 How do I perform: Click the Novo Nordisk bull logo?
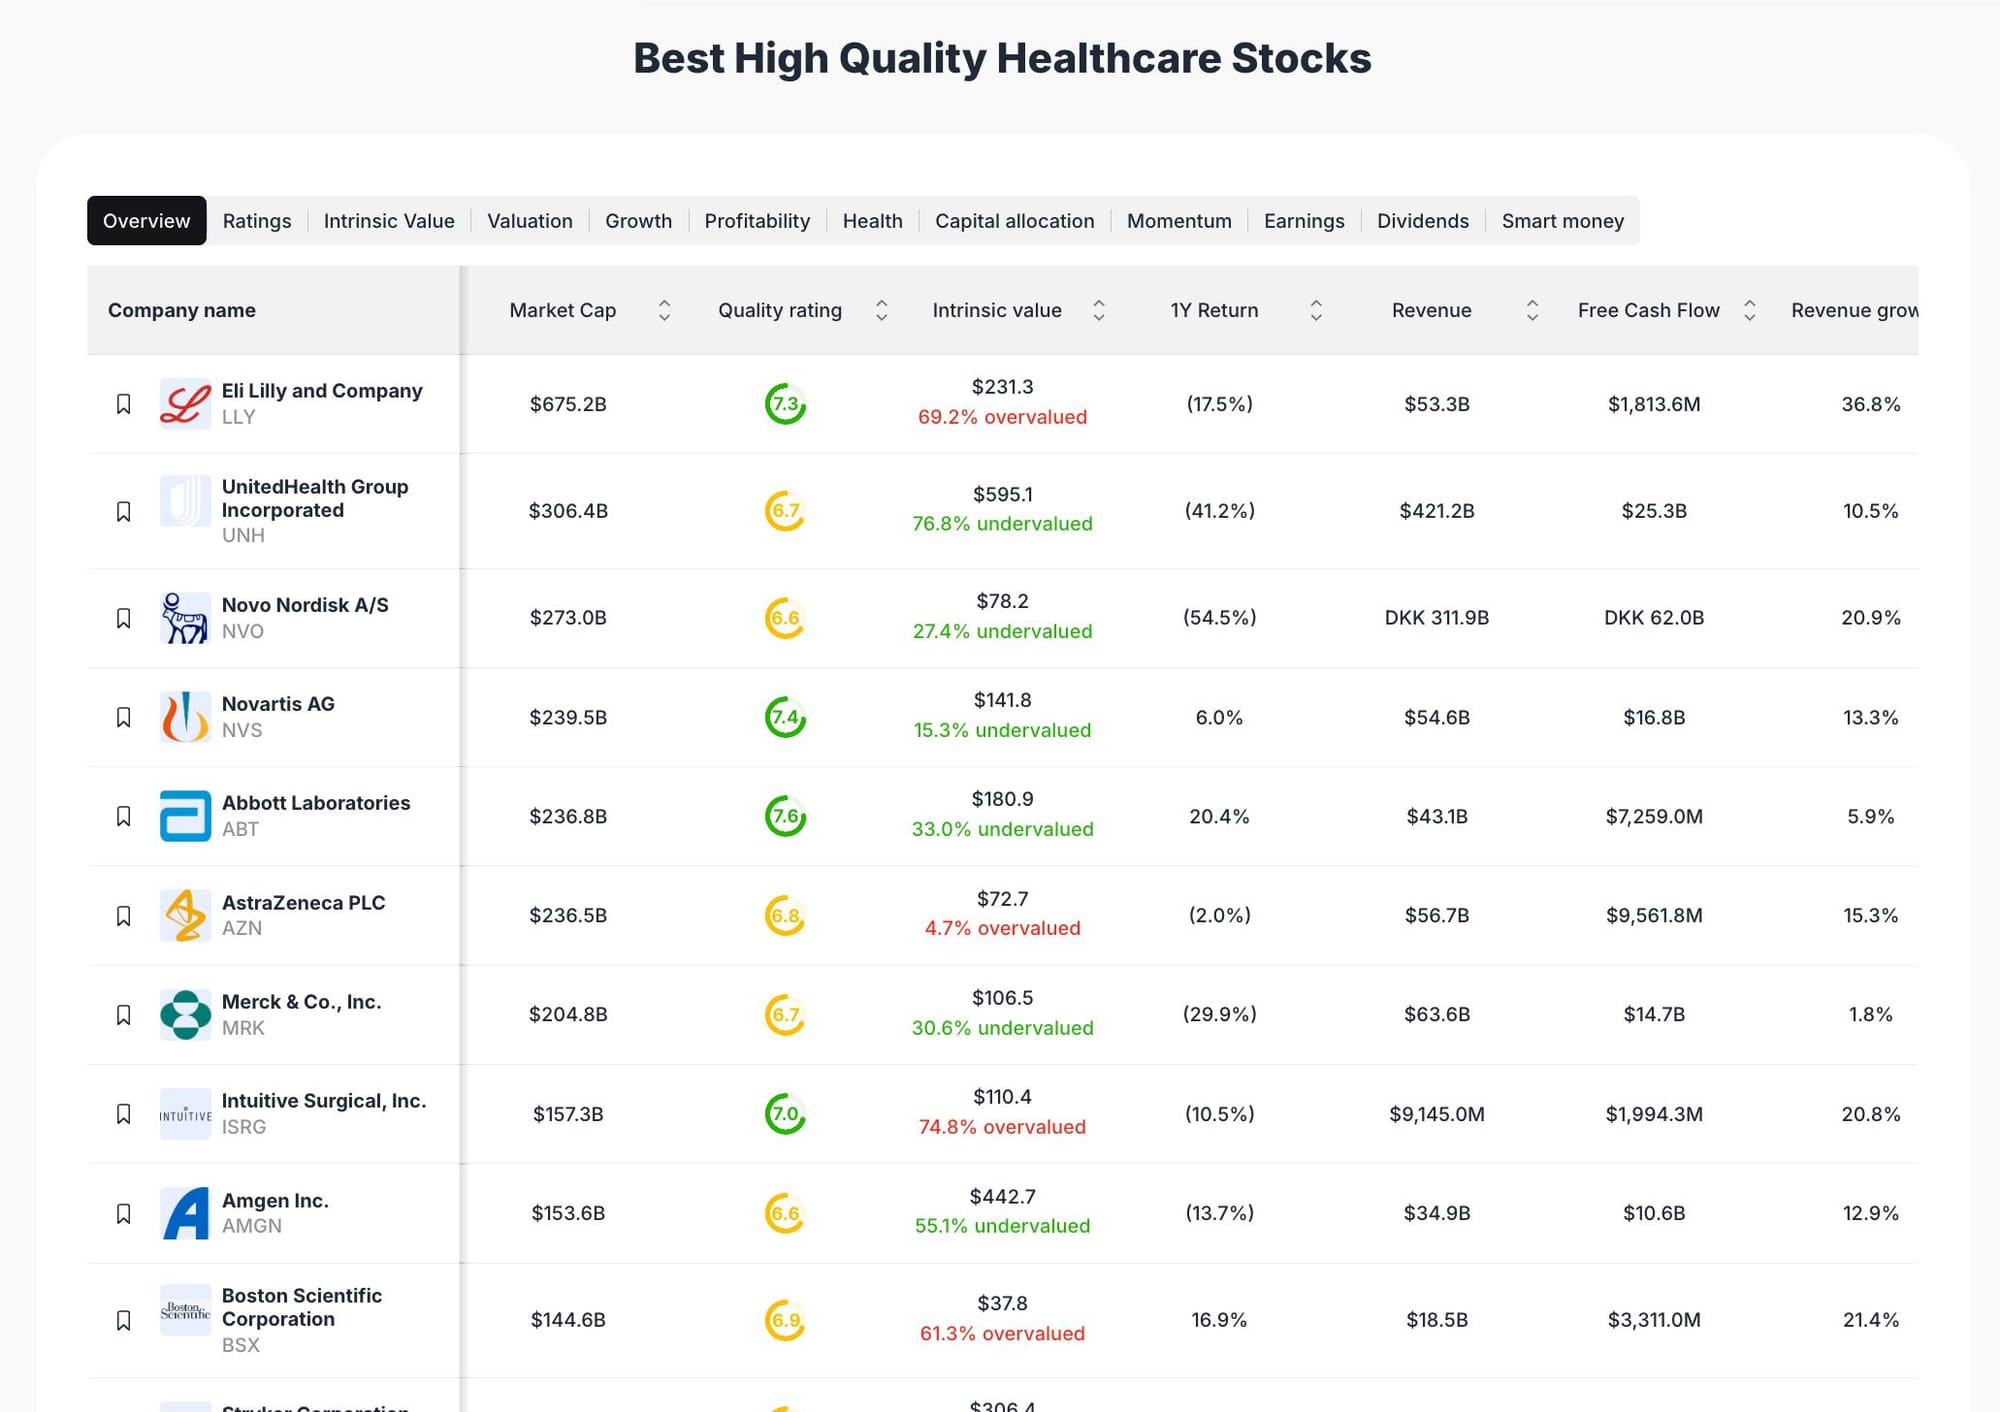point(185,618)
